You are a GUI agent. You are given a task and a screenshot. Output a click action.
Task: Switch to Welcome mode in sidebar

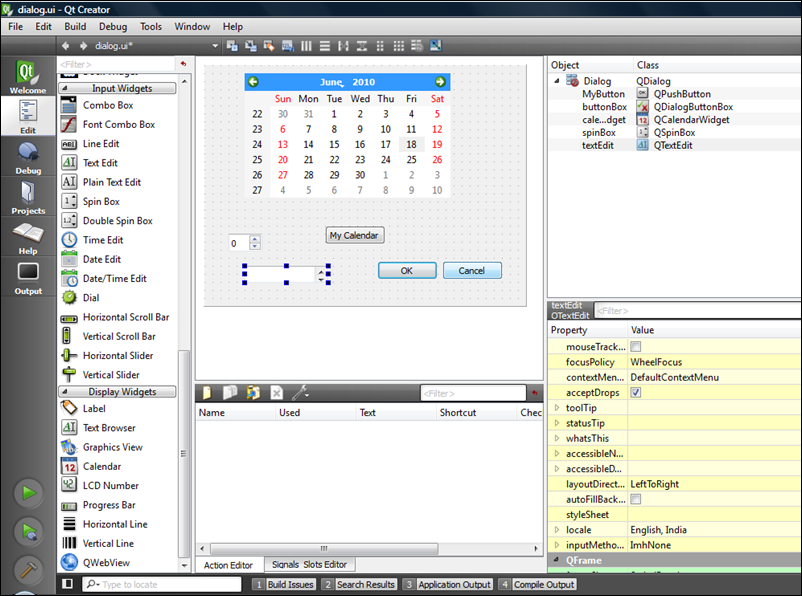pos(28,78)
